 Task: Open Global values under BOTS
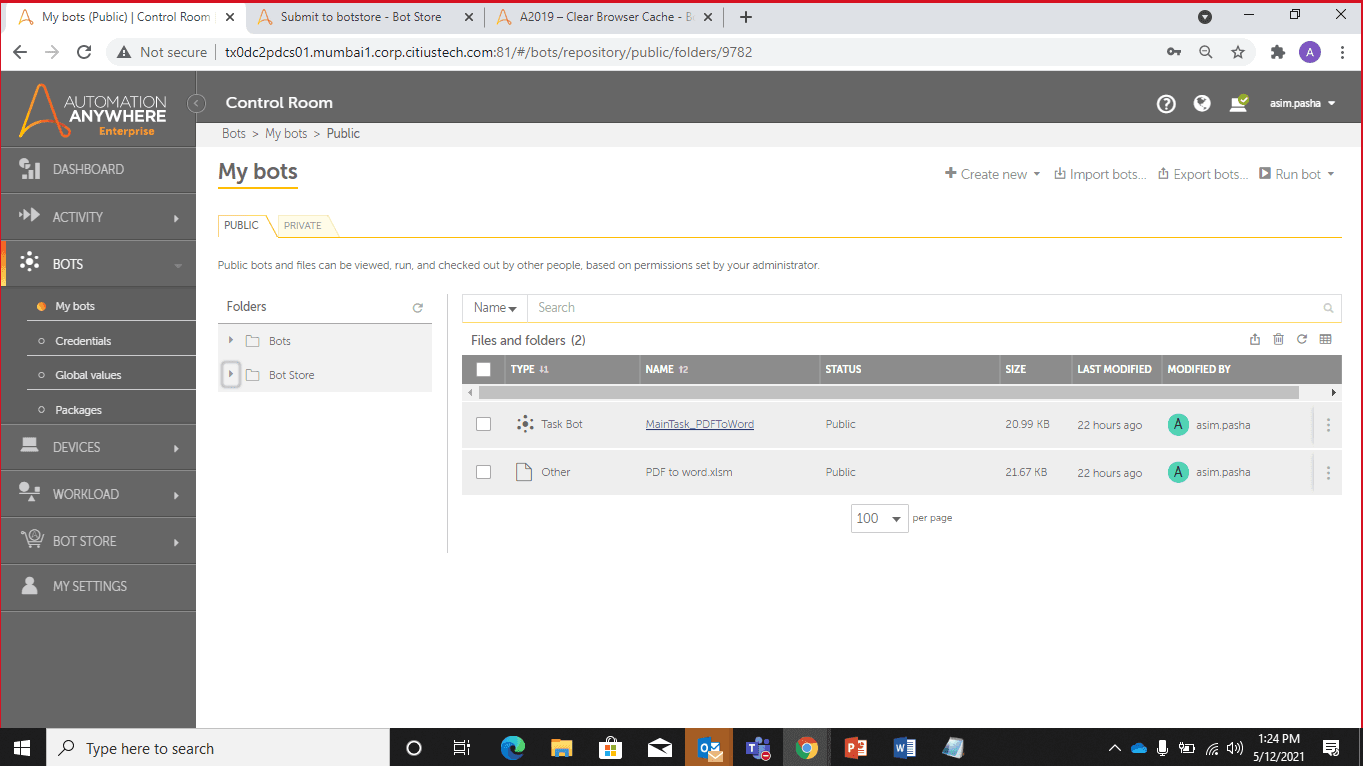tap(88, 375)
